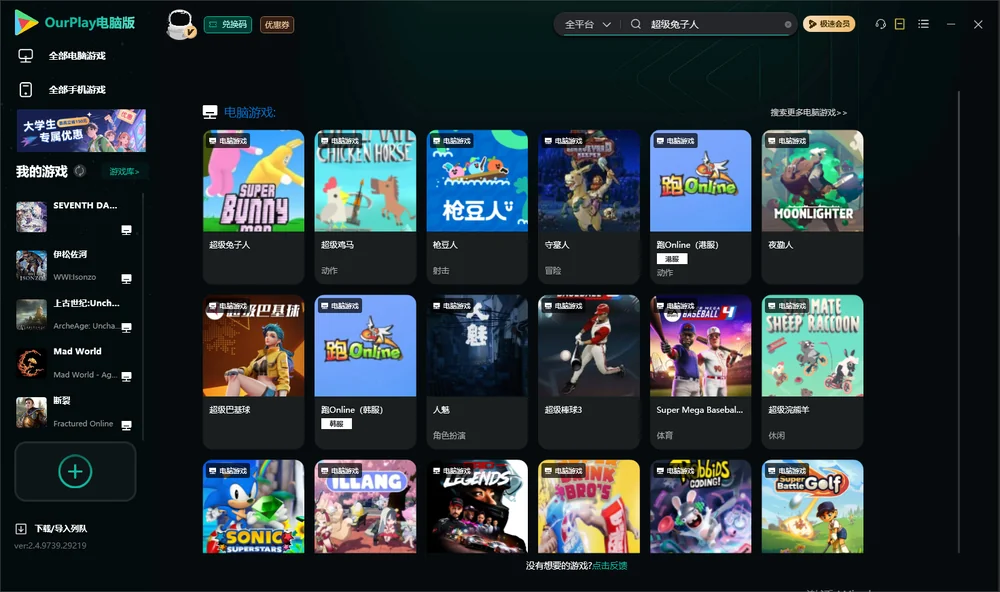This screenshot has height=592, width=1000.
Task: Open Super Mega Baseball game card
Action: pyautogui.click(x=701, y=372)
